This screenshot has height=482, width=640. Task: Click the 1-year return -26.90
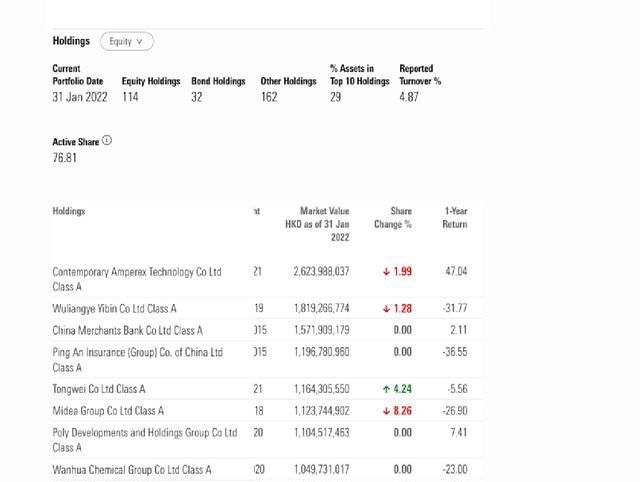click(x=455, y=411)
